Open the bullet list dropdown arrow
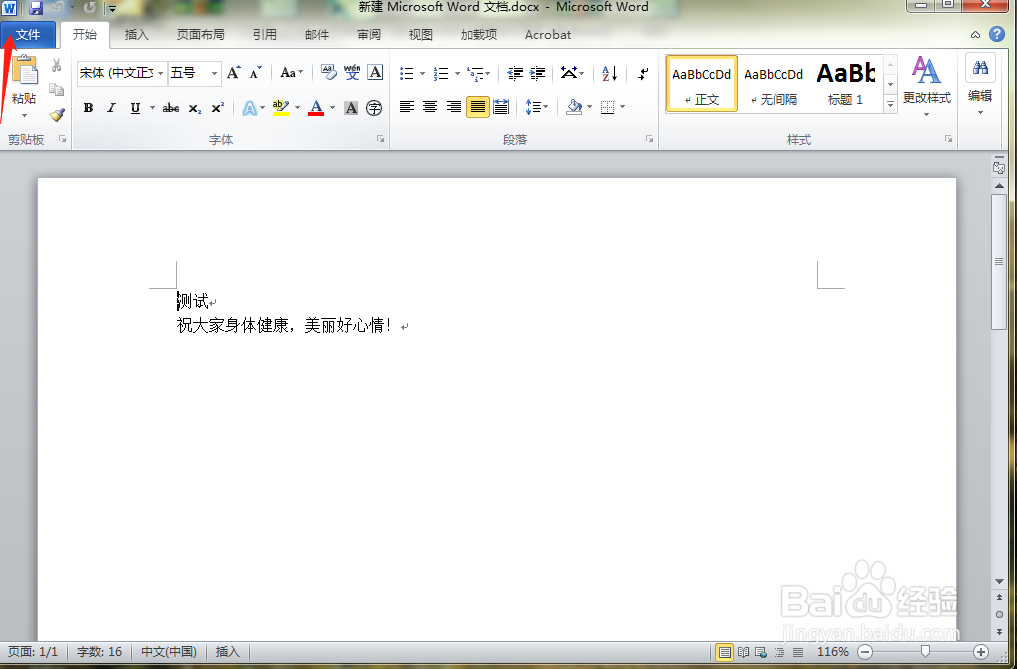This screenshot has width=1017, height=669. 422,74
